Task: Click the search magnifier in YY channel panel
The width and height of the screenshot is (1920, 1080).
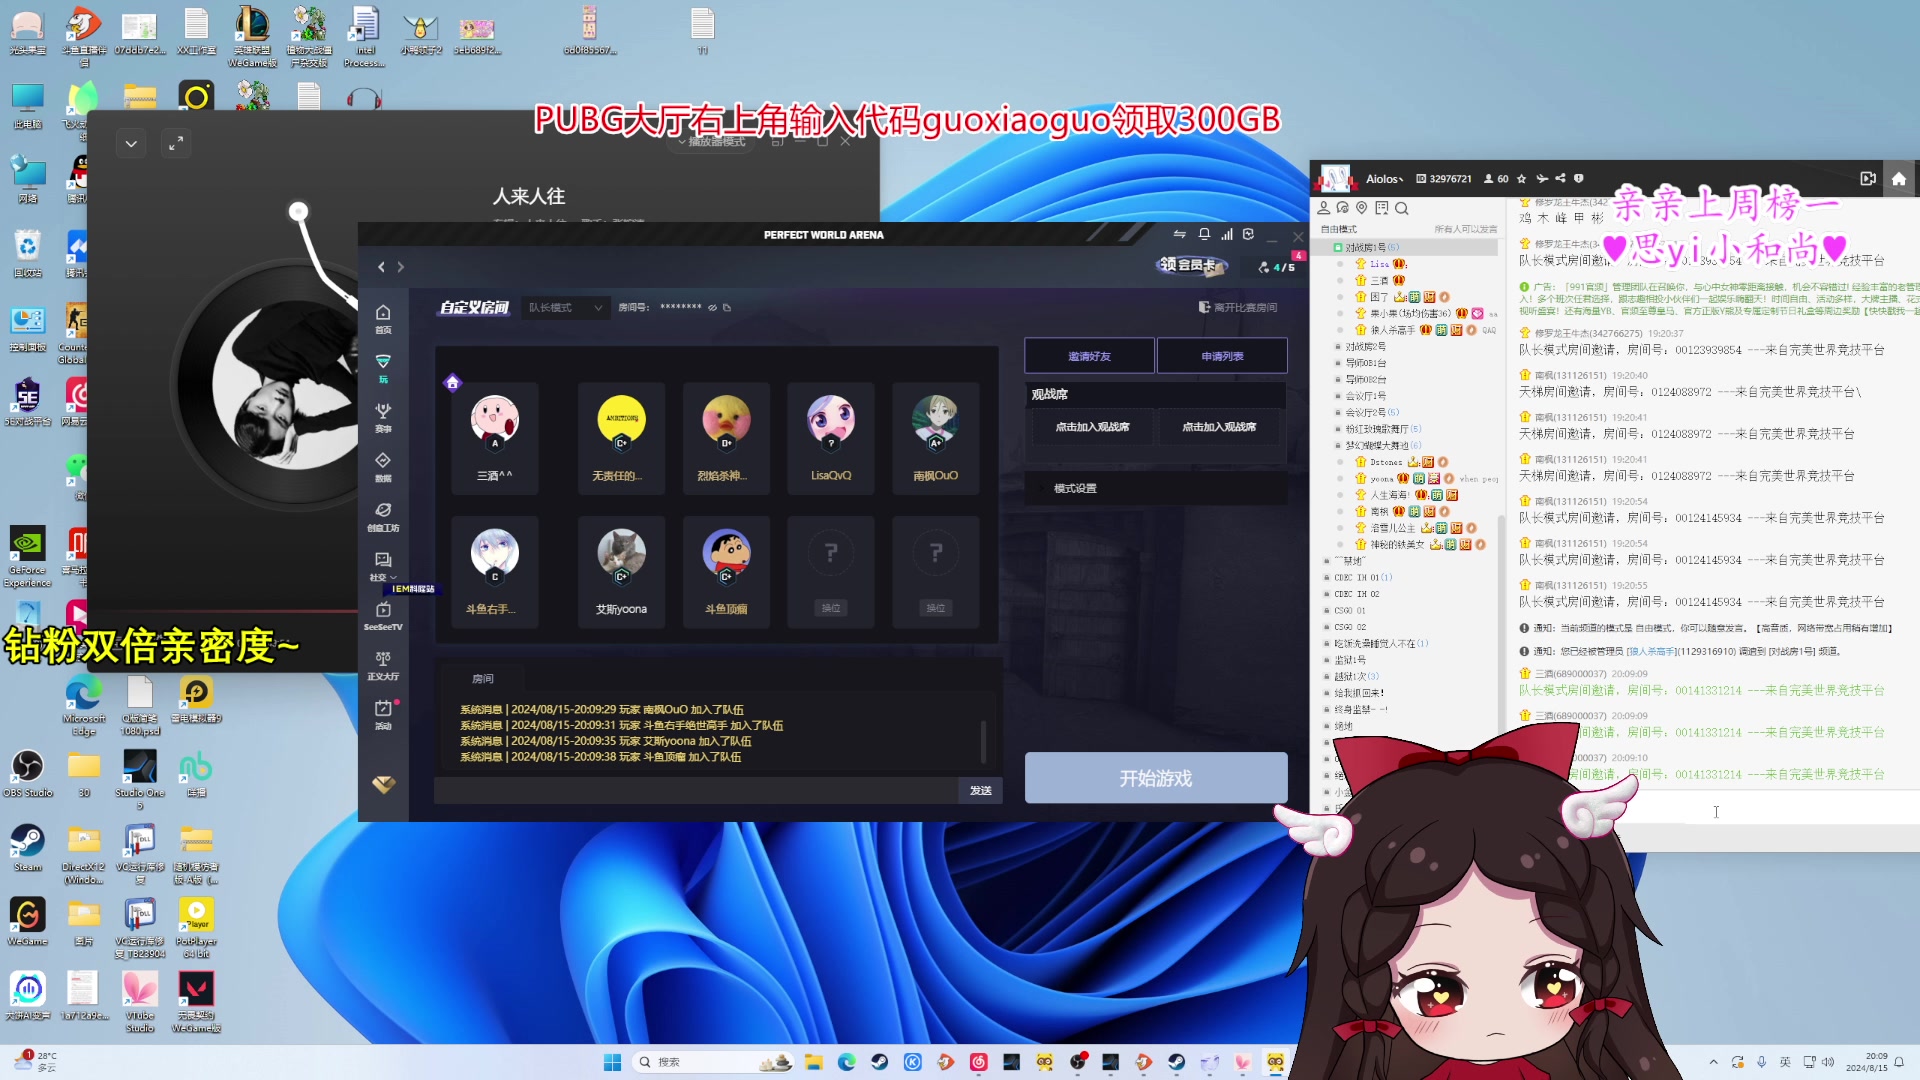Action: 1402,208
